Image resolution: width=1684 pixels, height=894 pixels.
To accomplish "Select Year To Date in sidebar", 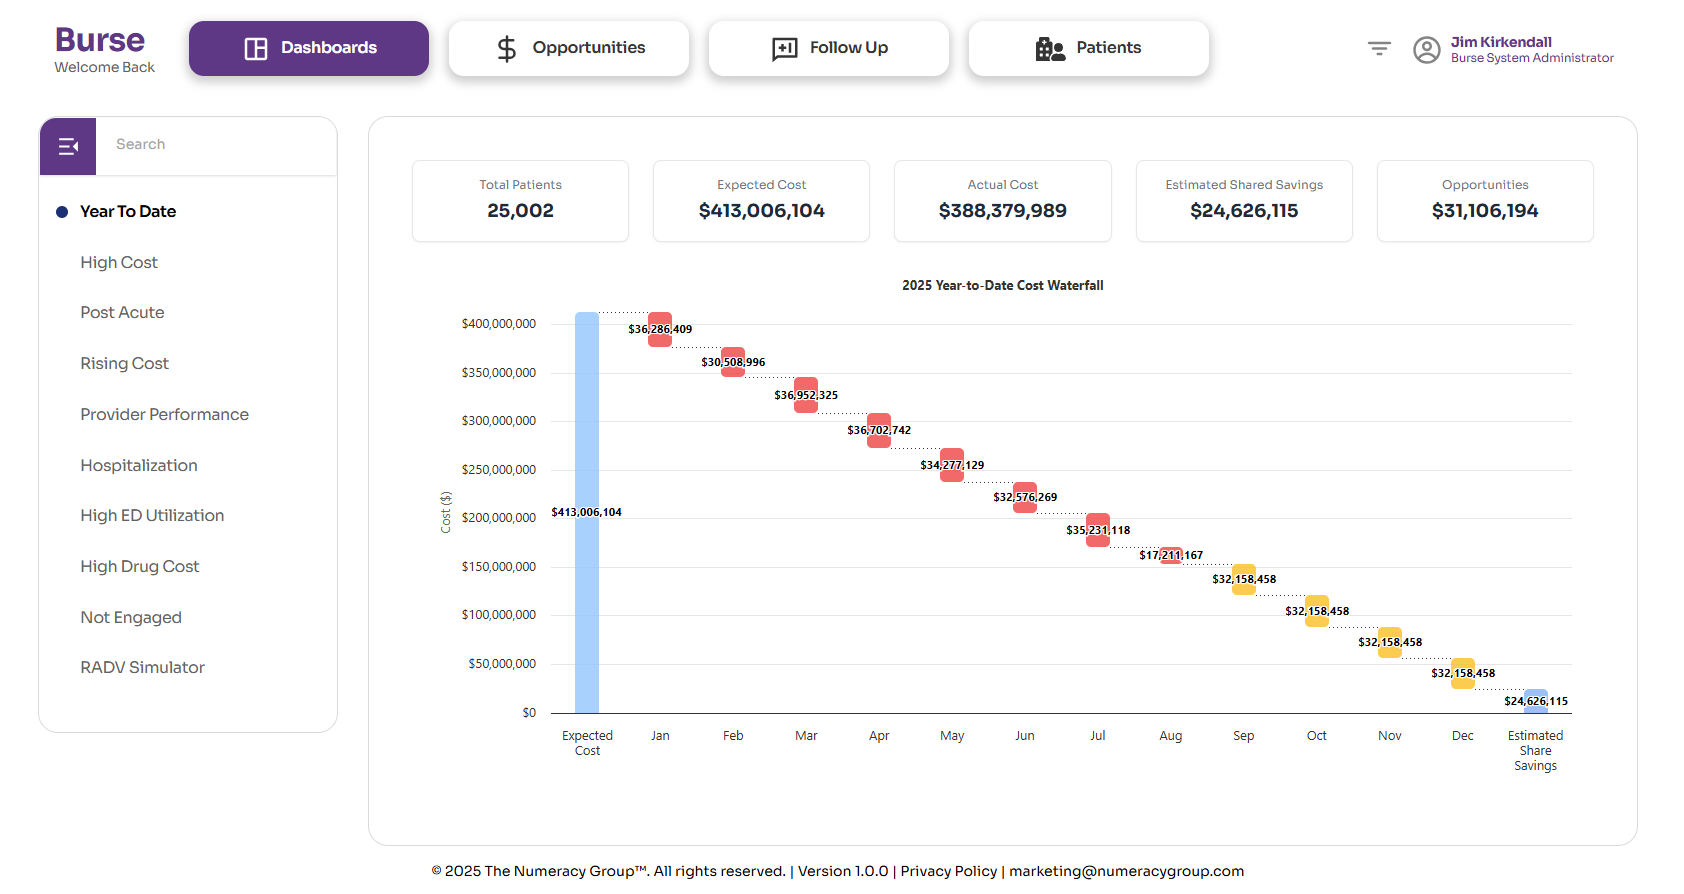I will click(128, 212).
